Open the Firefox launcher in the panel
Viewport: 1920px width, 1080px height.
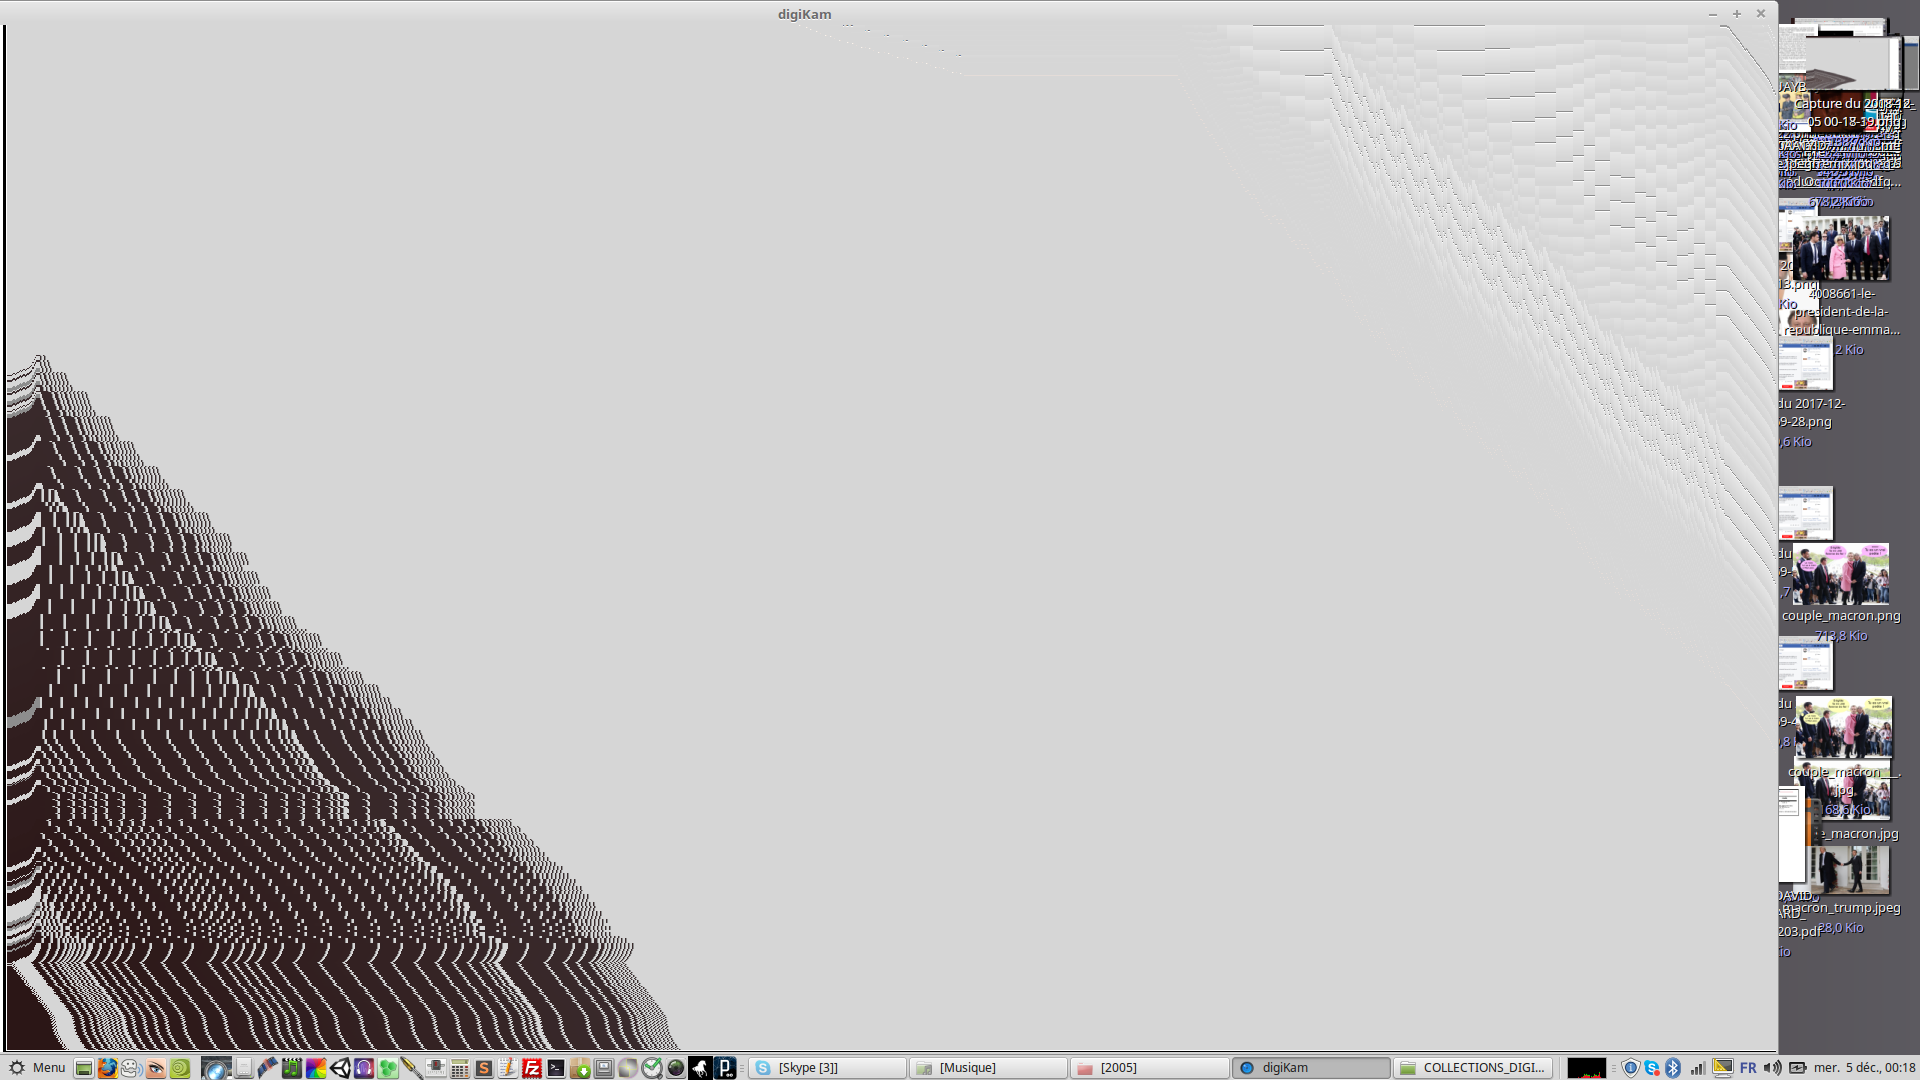[x=107, y=1068]
